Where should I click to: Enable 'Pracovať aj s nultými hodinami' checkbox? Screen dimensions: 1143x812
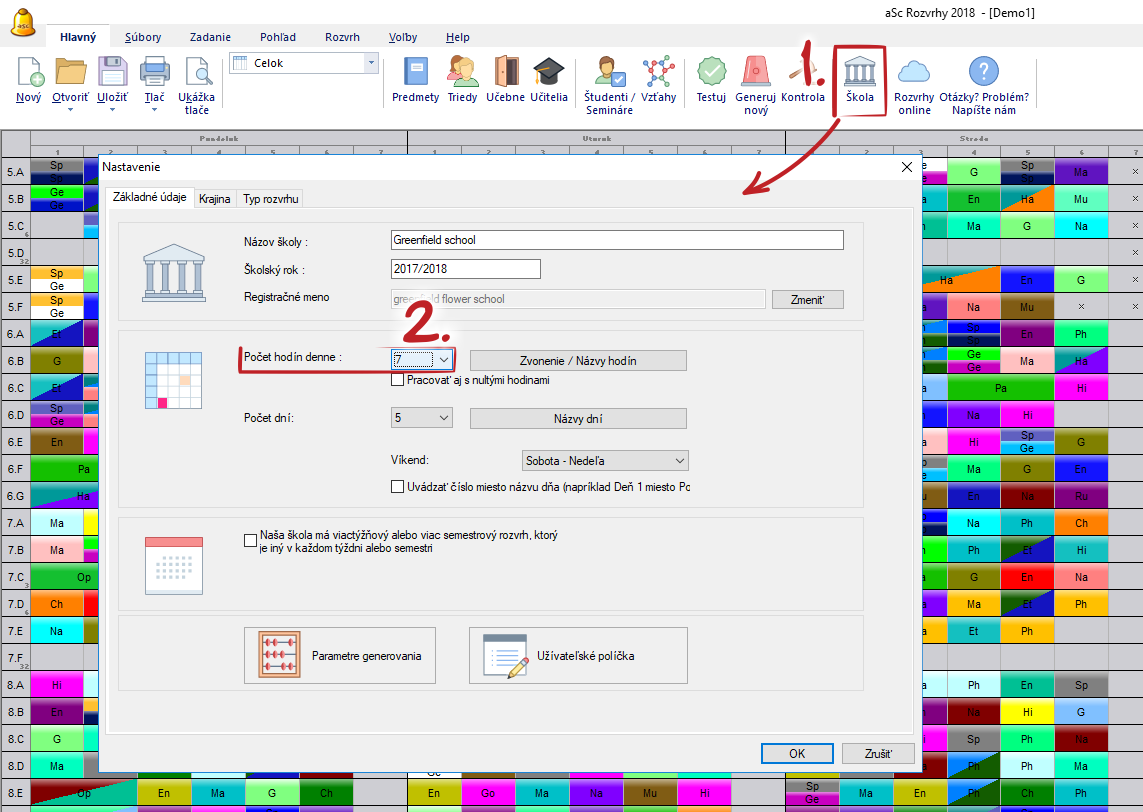pyautogui.click(x=398, y=380)
